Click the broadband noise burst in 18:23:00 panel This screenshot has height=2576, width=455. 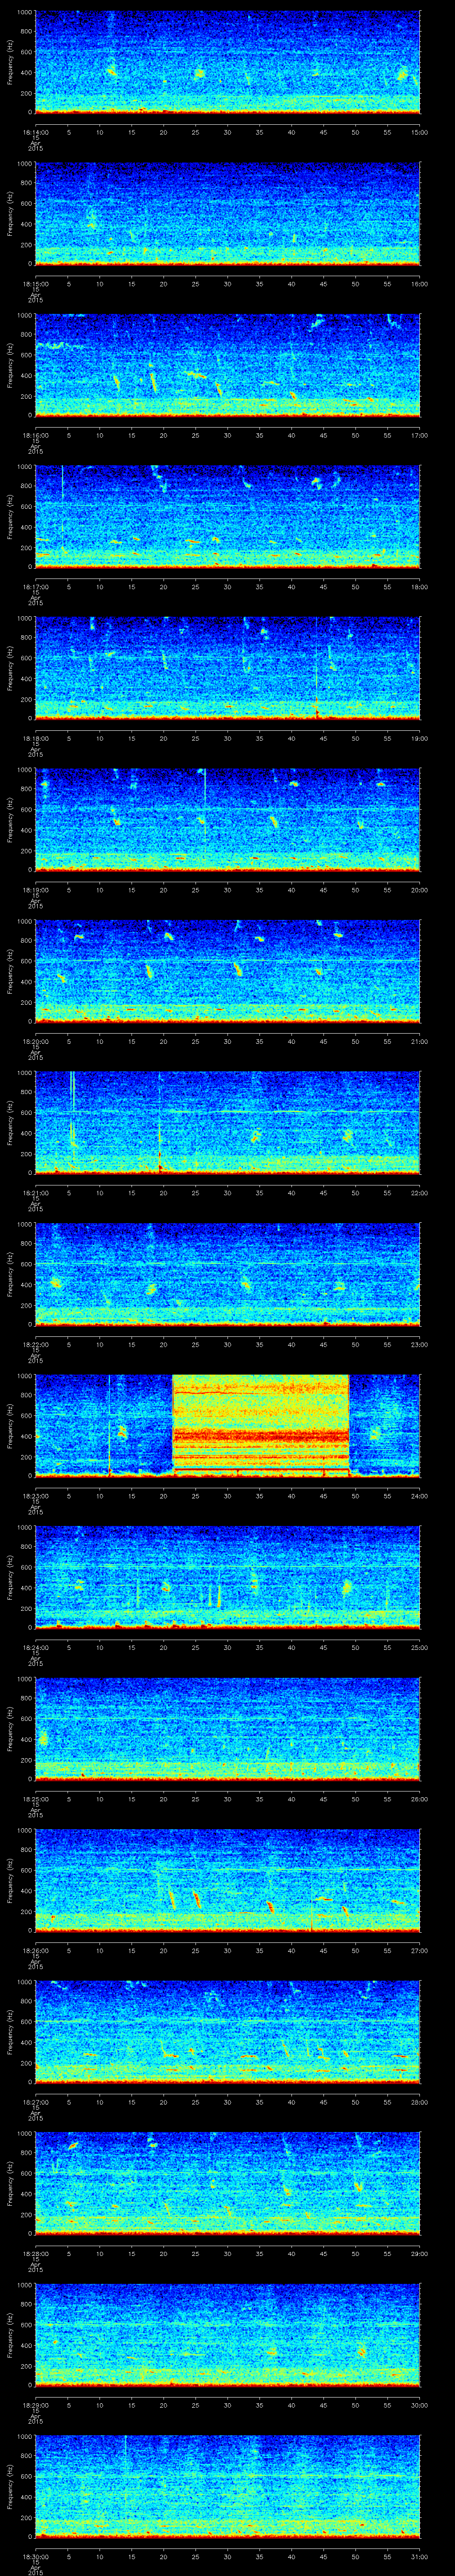[x=260, y=1425]
